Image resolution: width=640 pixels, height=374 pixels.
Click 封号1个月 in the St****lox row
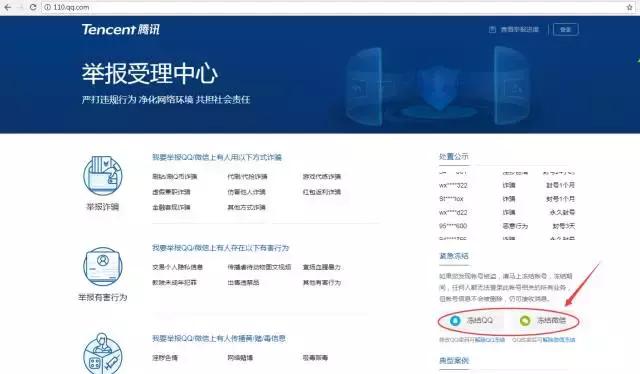pos(561,199)
